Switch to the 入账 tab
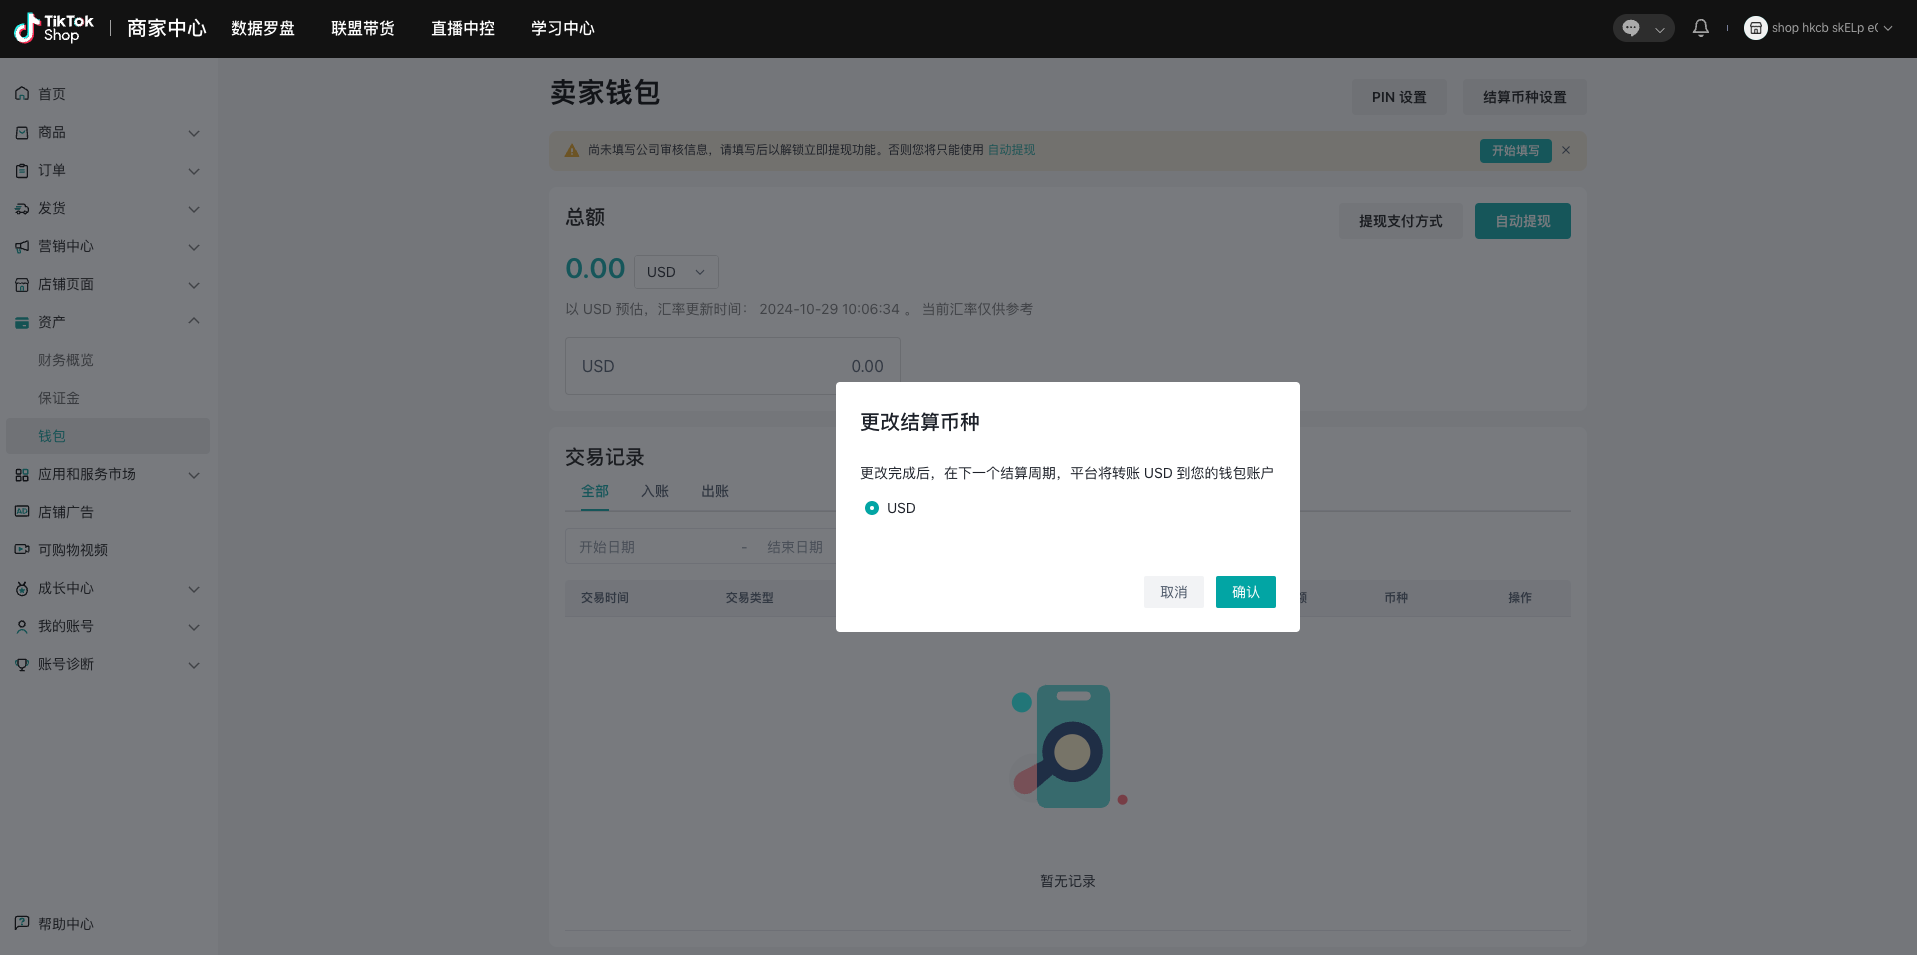The height and width of the screenshot is (955, 1917). 655,491
